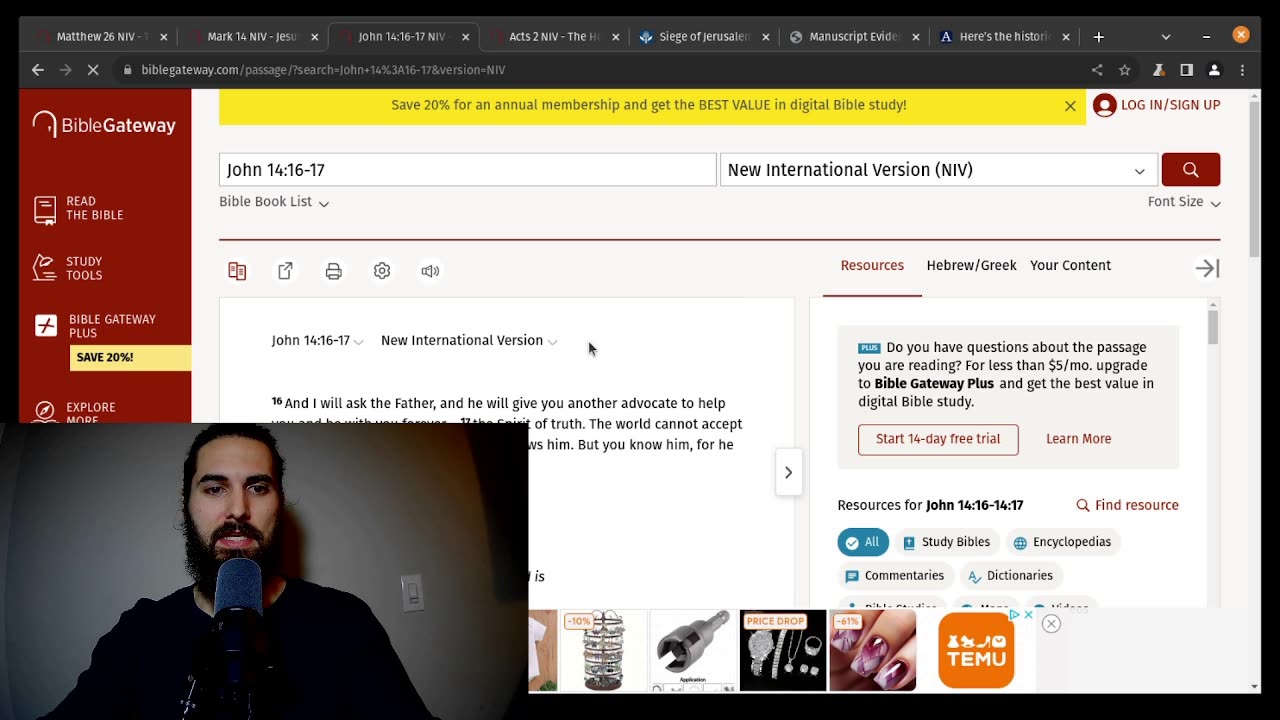The width and height of the screenshot is (1280, 720).
Task: Click the passage search input field
Action: [468, 170]
